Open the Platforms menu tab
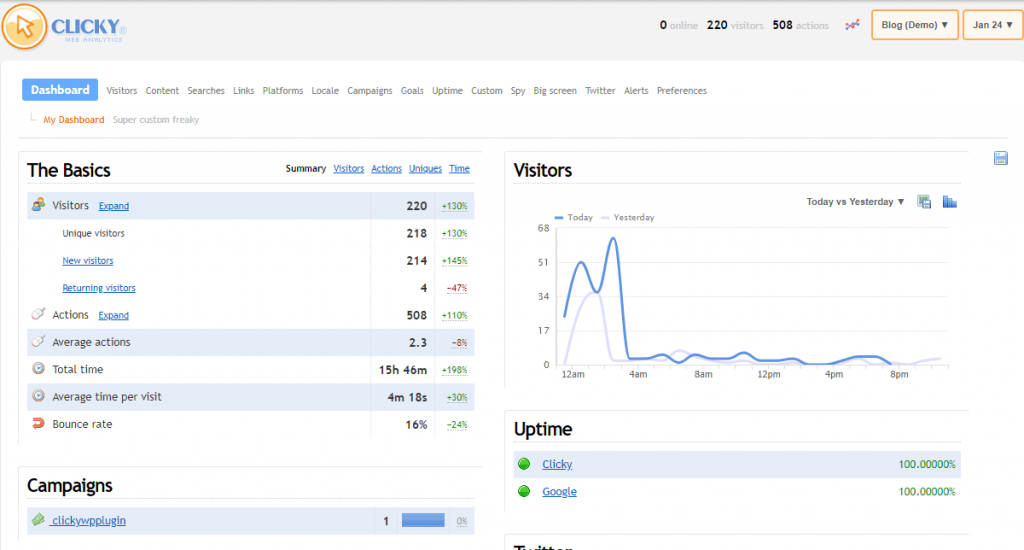 [x=283, y=91]
